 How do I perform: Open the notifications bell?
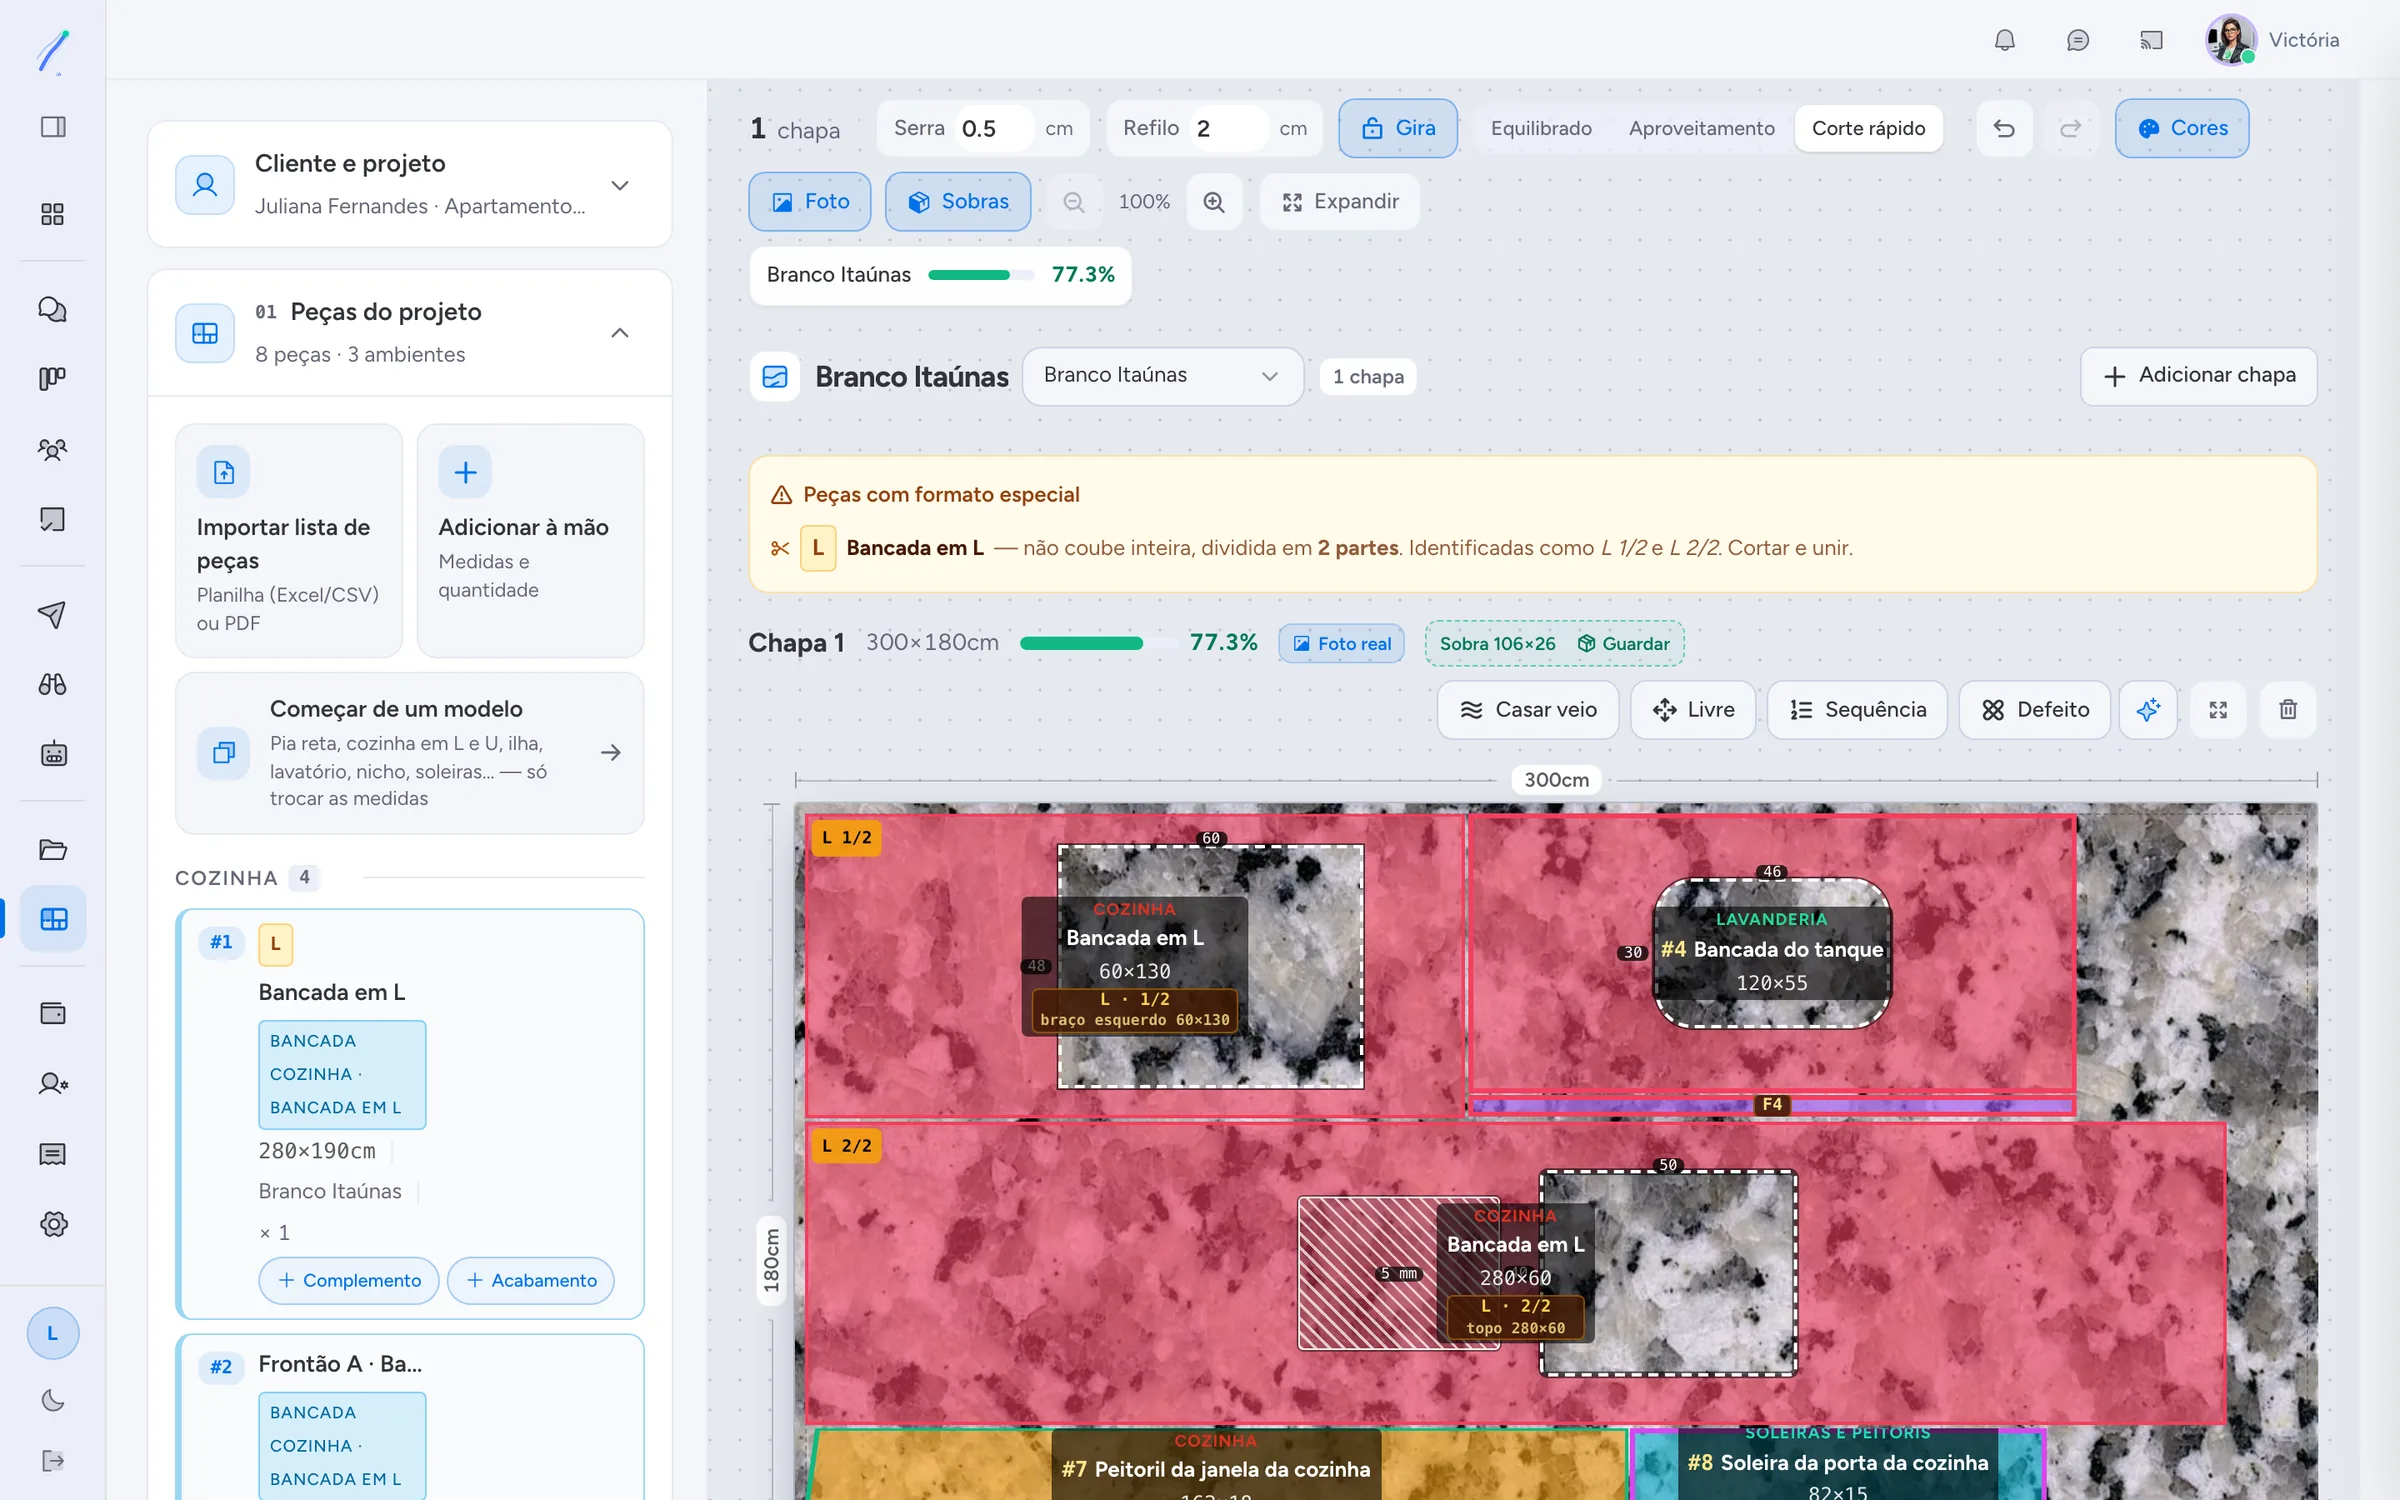click(x=2004, y=40)
